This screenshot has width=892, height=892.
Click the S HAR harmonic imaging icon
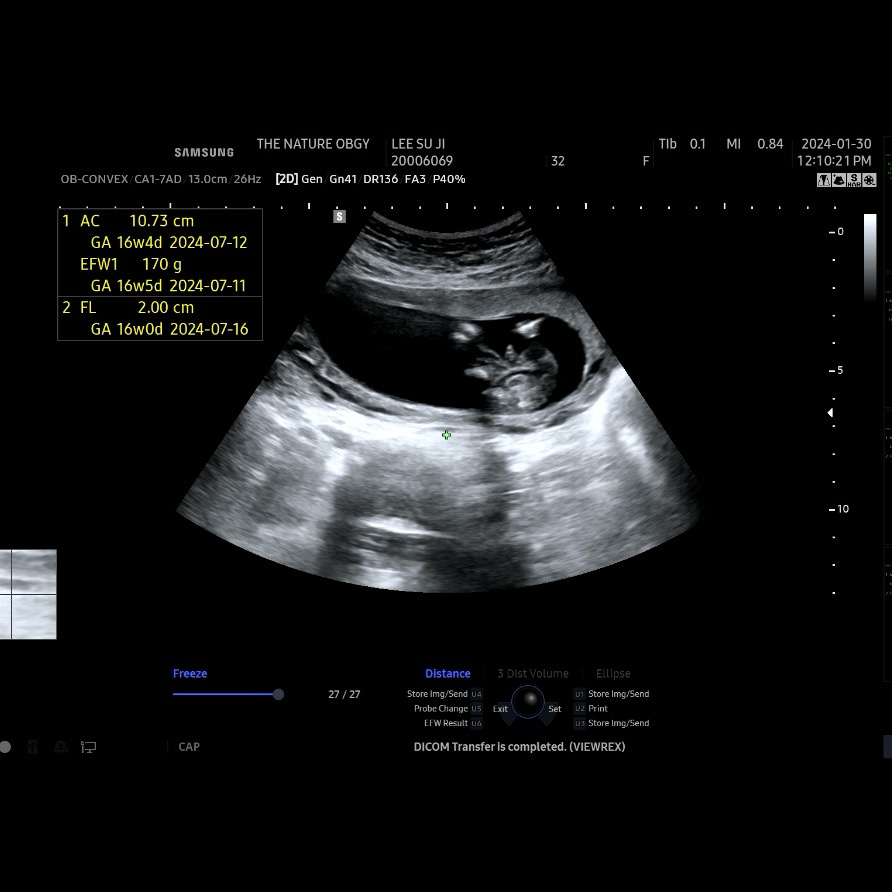tap(854, 180)
